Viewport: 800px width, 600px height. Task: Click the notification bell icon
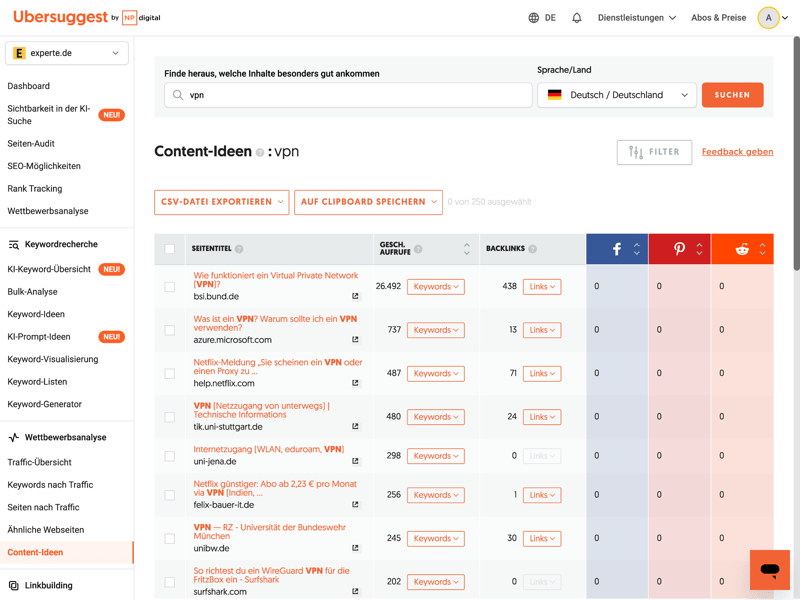[577, 18]
